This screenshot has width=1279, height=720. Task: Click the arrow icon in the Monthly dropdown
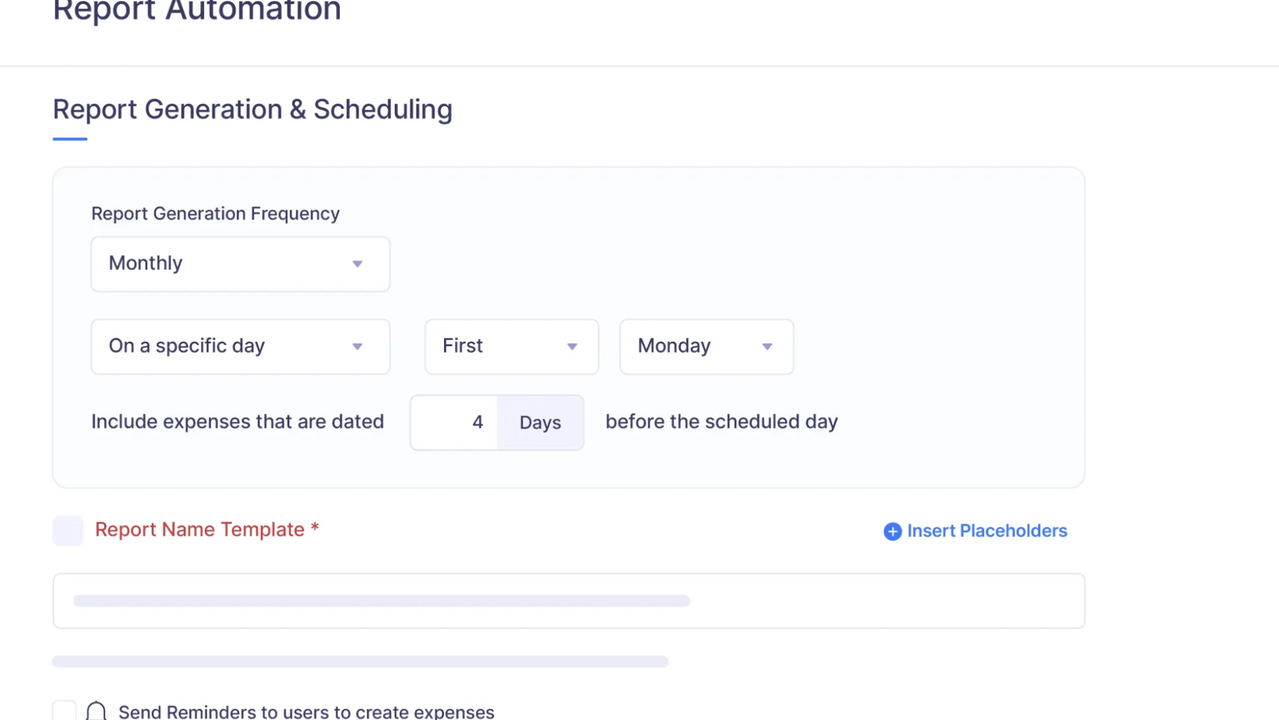pyautogui.click(x=357, y=264)
